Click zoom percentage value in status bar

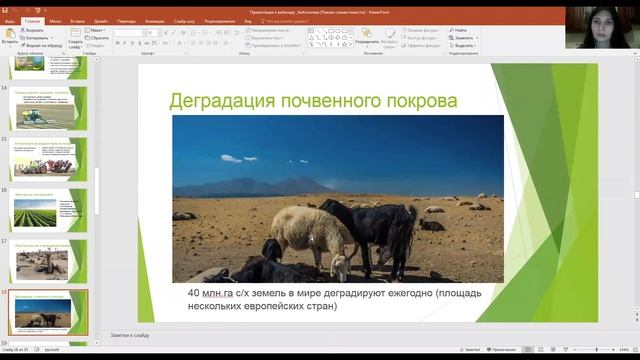[624, 350]
